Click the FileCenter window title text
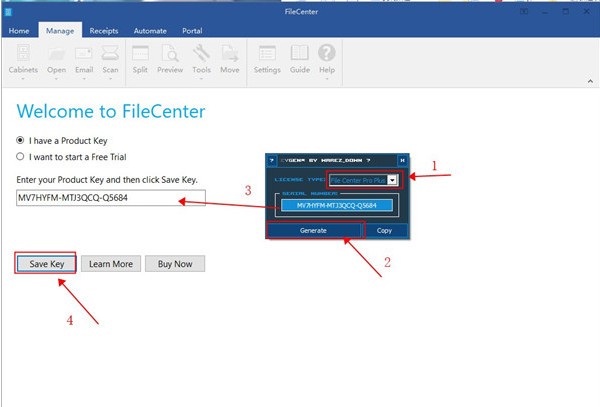This screenshot has width=600, height=407. tap(301, 12)
